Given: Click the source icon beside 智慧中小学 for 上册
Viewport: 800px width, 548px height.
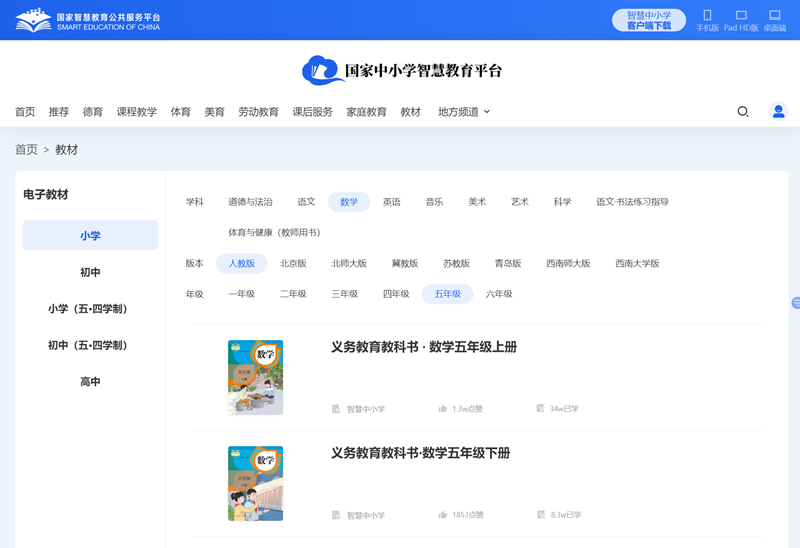Looking at the screenshot, I should click(336, 409).
